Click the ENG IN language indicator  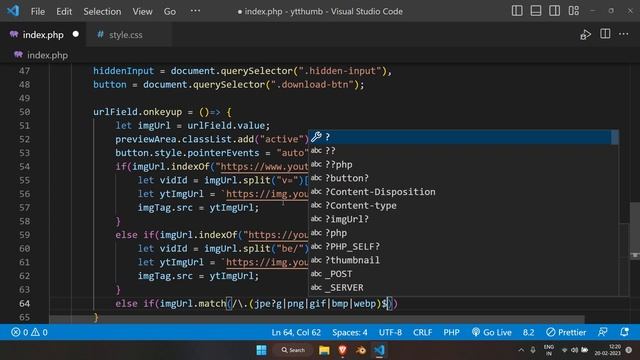pos(549,350)
